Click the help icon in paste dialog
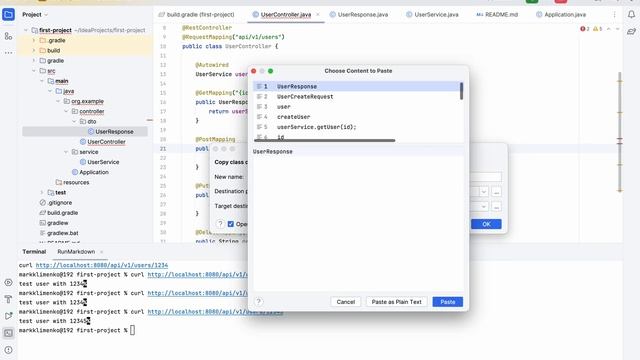This screenshot has width=640, height=360. (x=258, y=302)
